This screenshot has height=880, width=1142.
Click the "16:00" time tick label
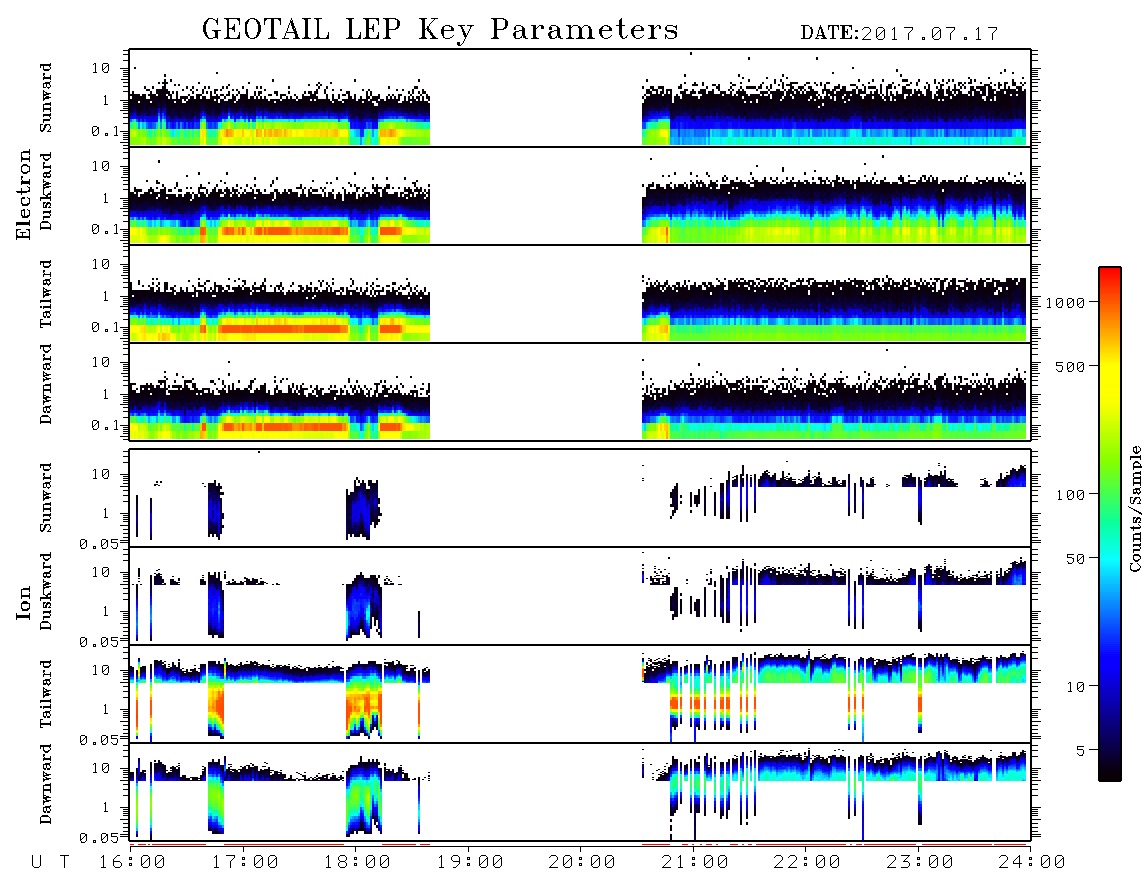(x=132, y=863)
